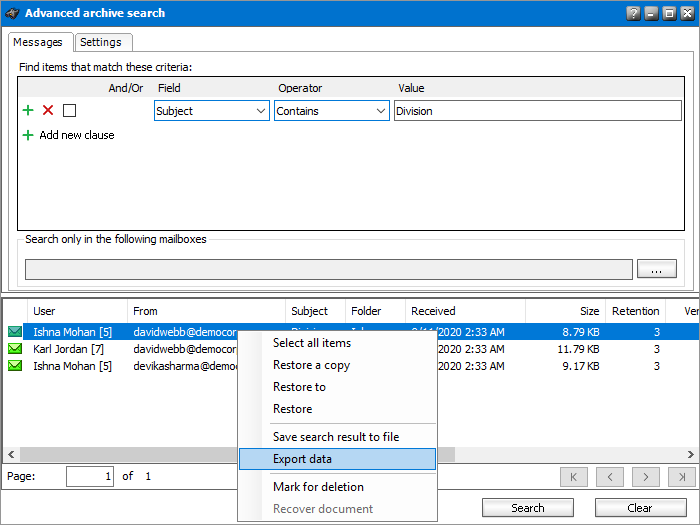Image resolution: width=700 pixels, height=525 pixels.
Task: Select Save search result to file
Action: [x=336, y=437]
